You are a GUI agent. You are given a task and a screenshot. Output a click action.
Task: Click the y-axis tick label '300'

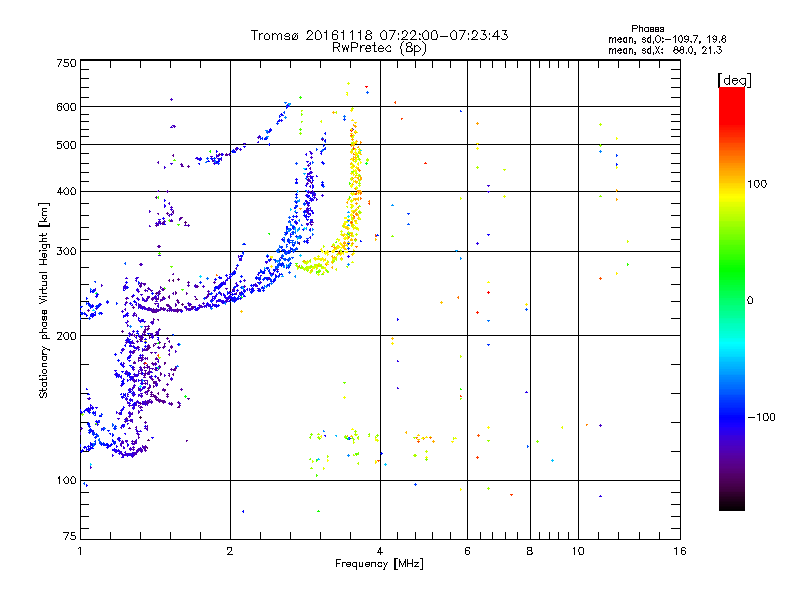coord(66,252)
